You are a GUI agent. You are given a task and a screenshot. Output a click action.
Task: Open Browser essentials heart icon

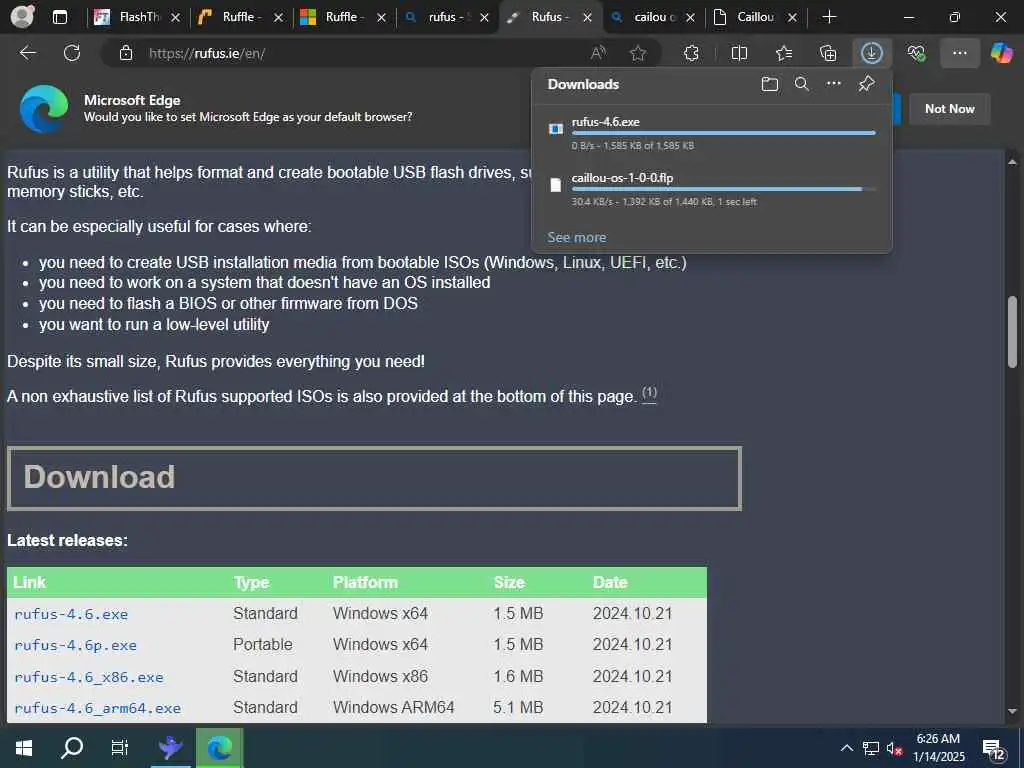916,53
